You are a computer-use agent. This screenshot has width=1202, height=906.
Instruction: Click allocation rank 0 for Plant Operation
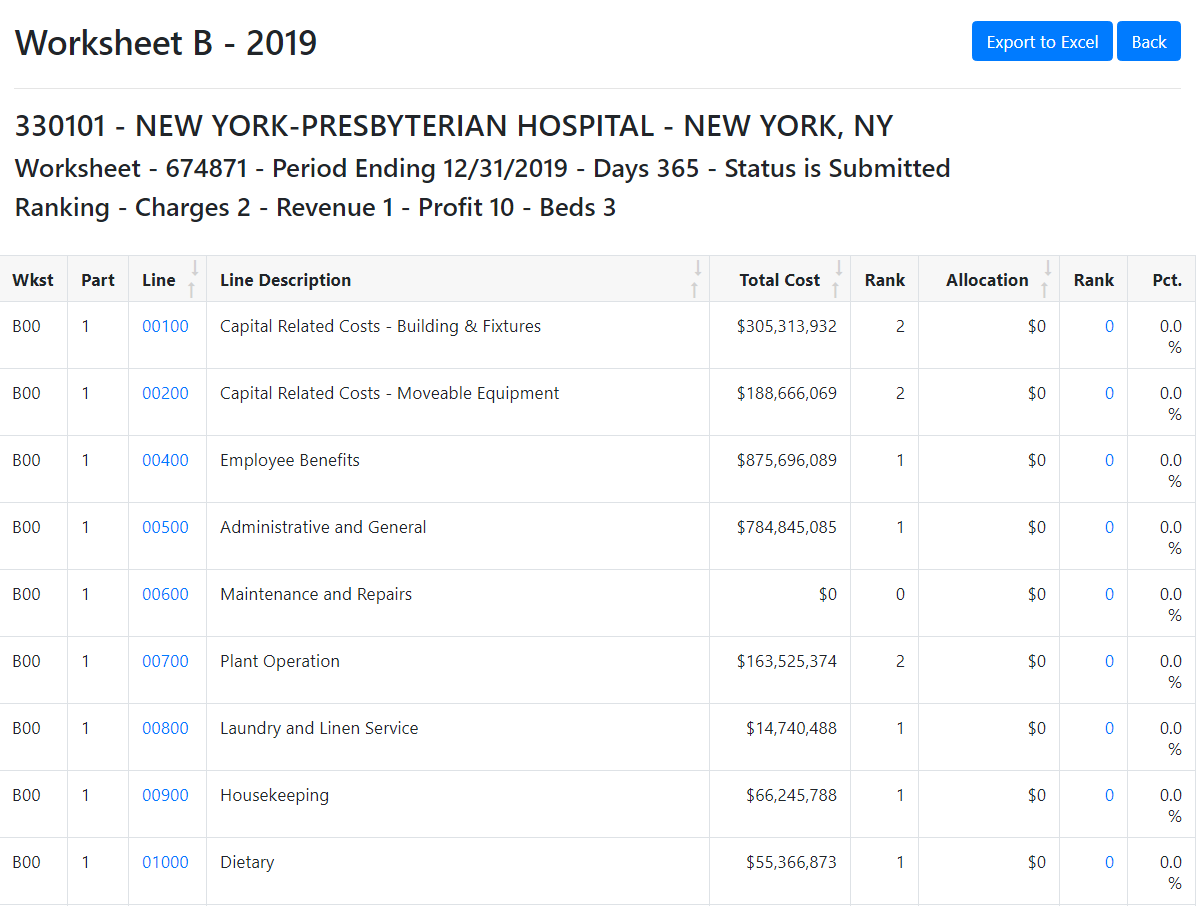click(x=1109, y=661)
